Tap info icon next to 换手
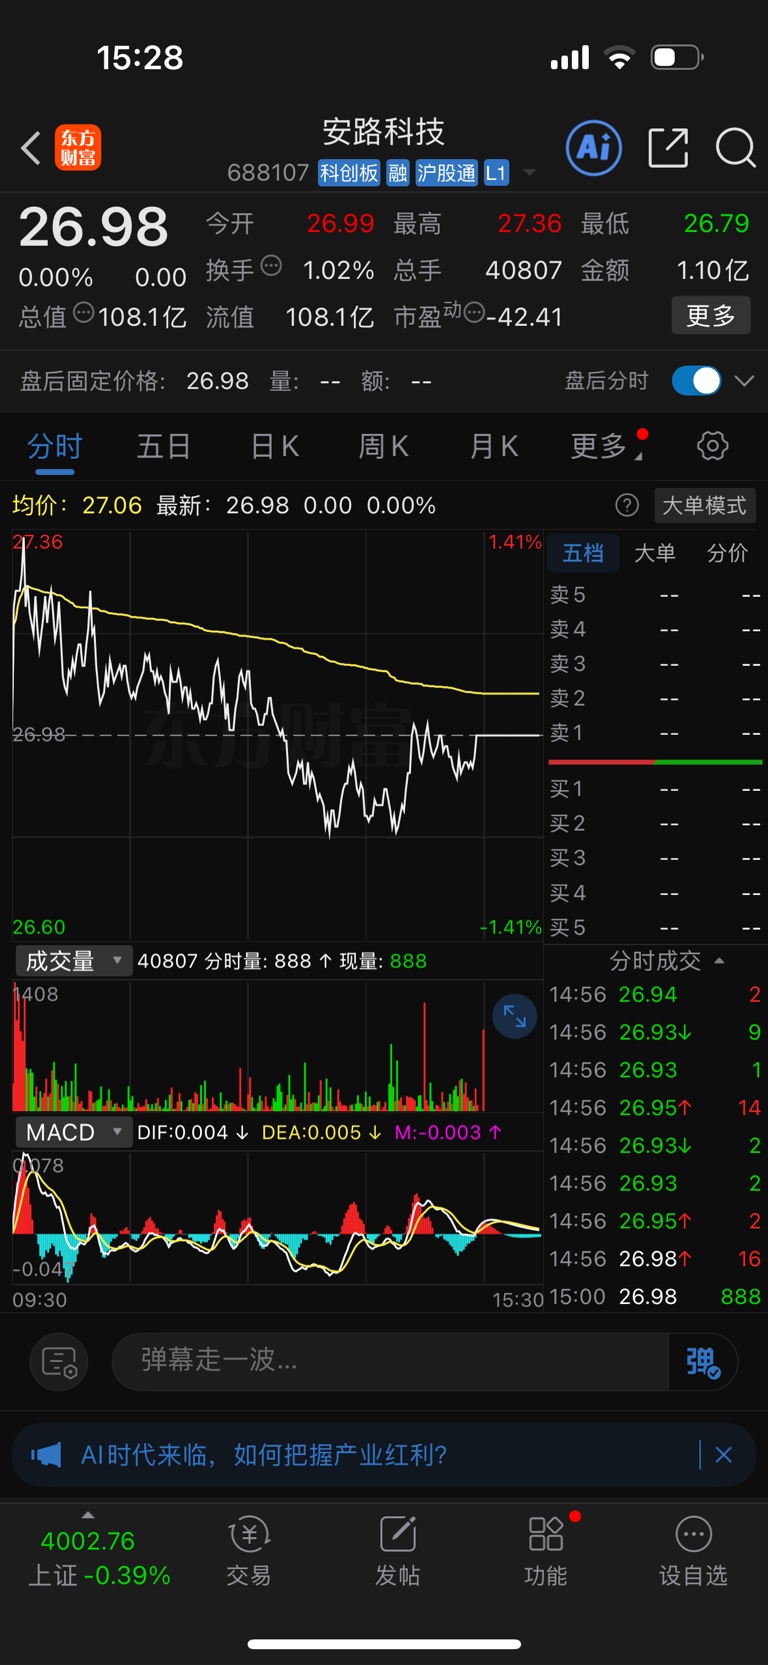Image resolution: width=769 pixels, height=1665 pixels. tap(271, 266)
